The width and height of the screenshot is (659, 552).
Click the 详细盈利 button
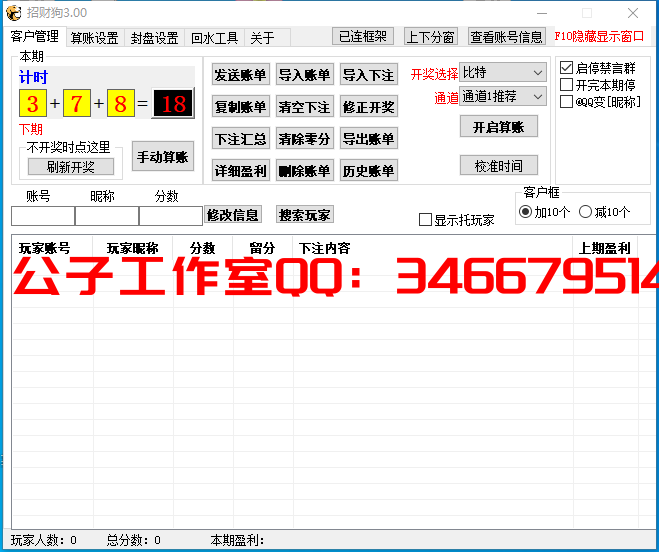(240, 170)
